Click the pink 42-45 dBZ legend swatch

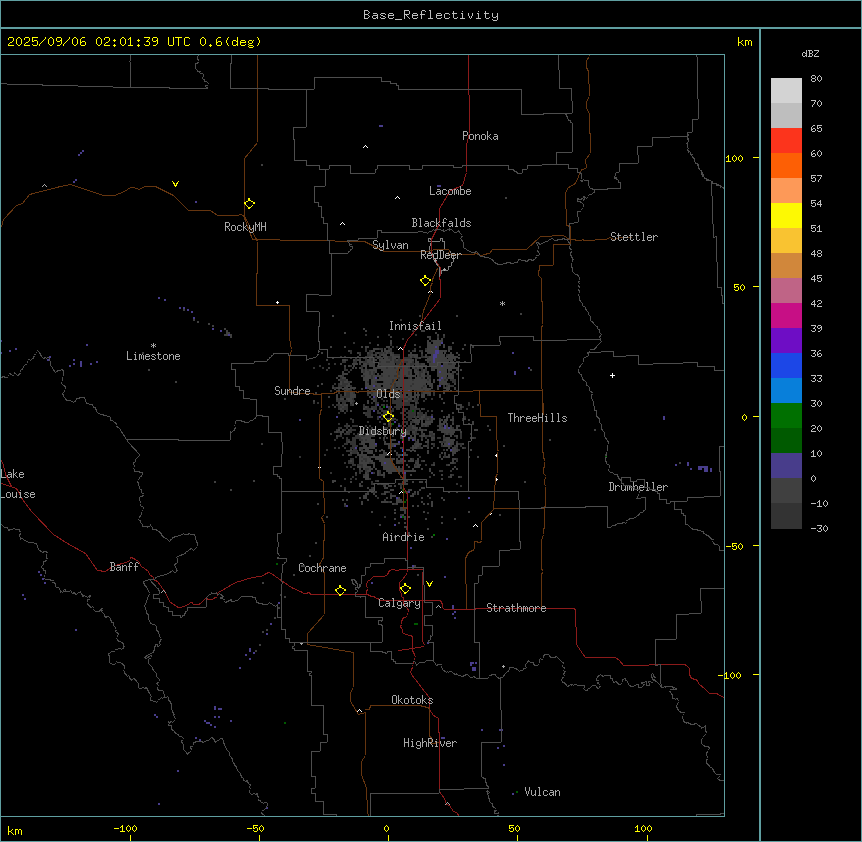[786, 290]
